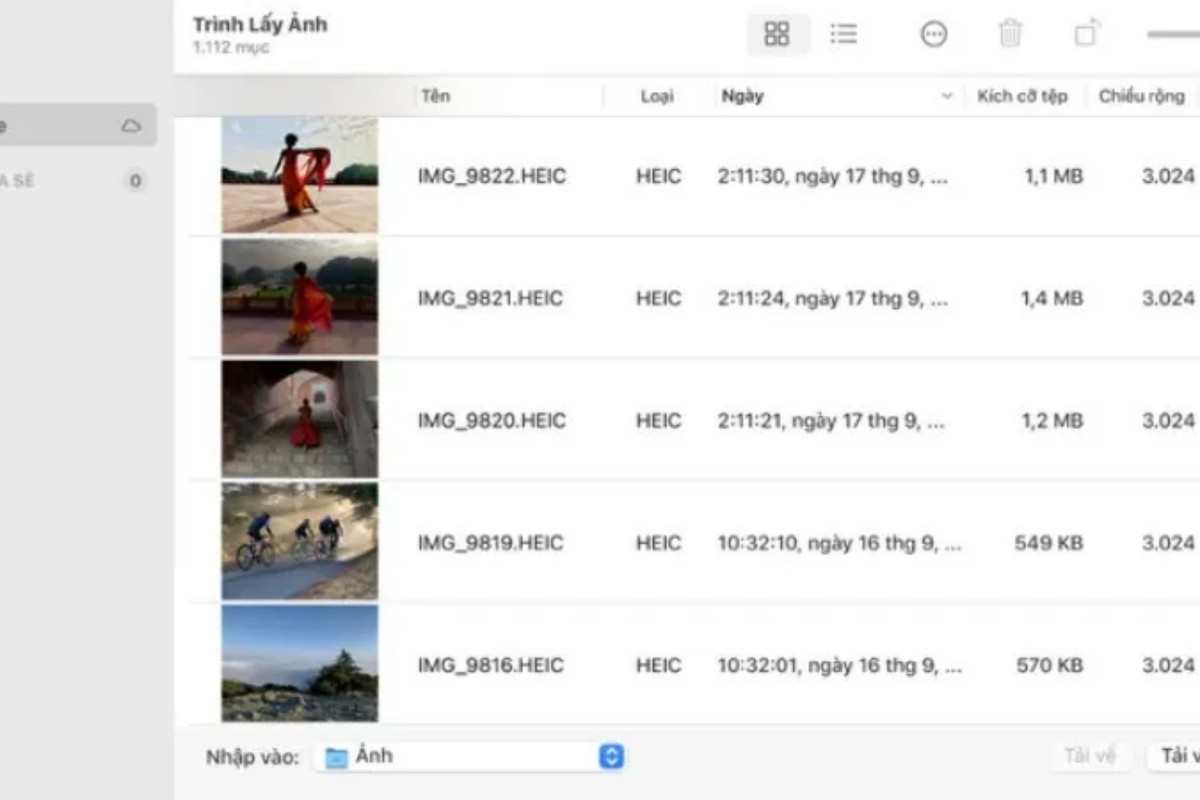Click file name IMG_9816.HEIC
Image resolution: width=1200 pixels, height=800 pixels.
(x=491, y=665)
